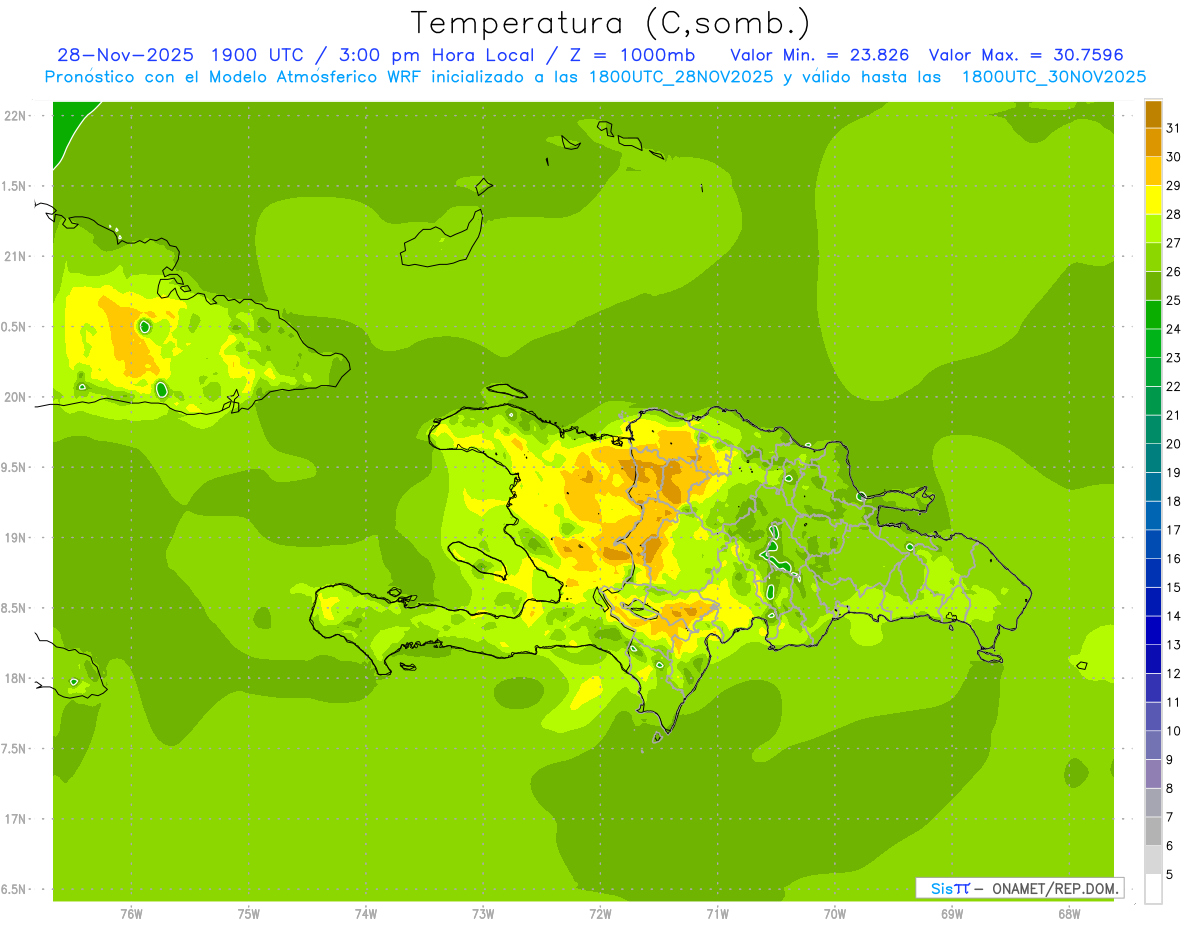Click the legend value "28"
The image size is (1200, 927).
coord(1174,214)
